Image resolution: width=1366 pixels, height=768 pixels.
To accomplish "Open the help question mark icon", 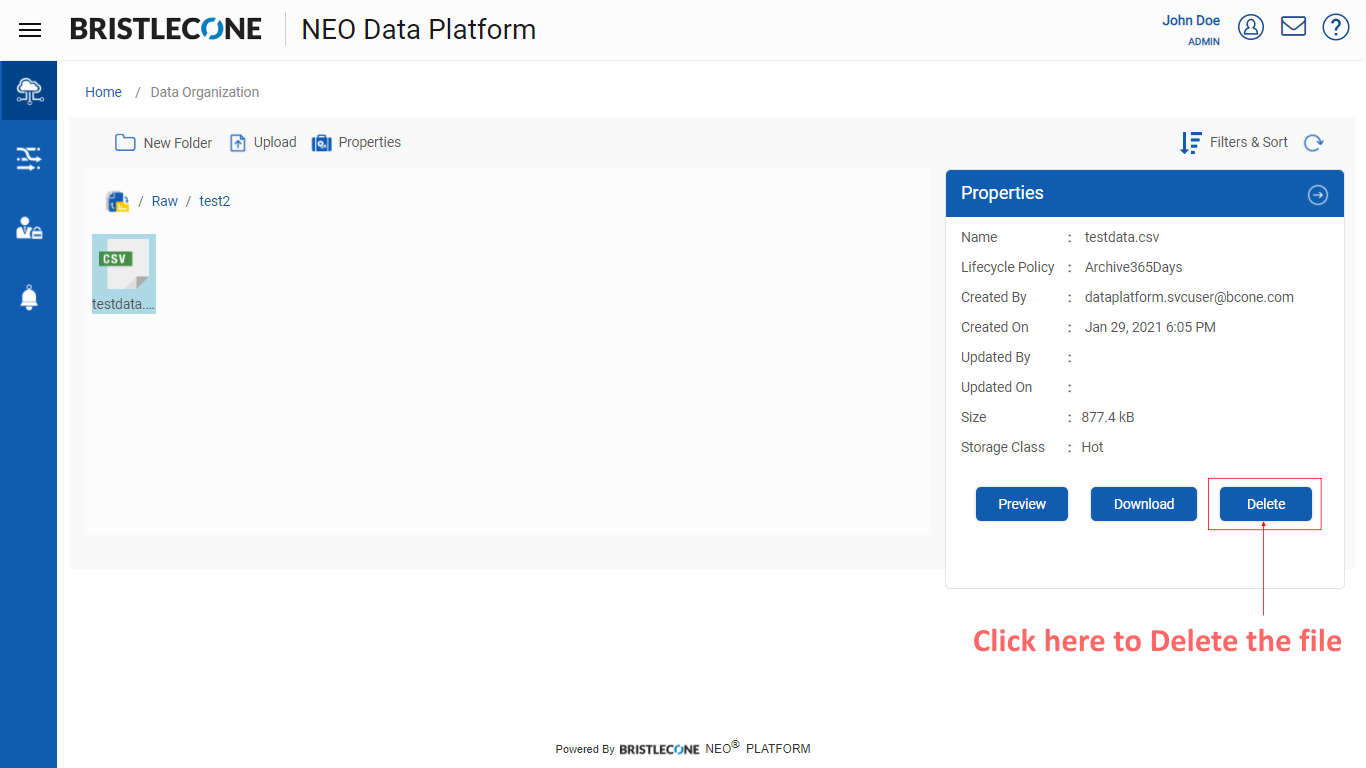I will click(1336, 27).
